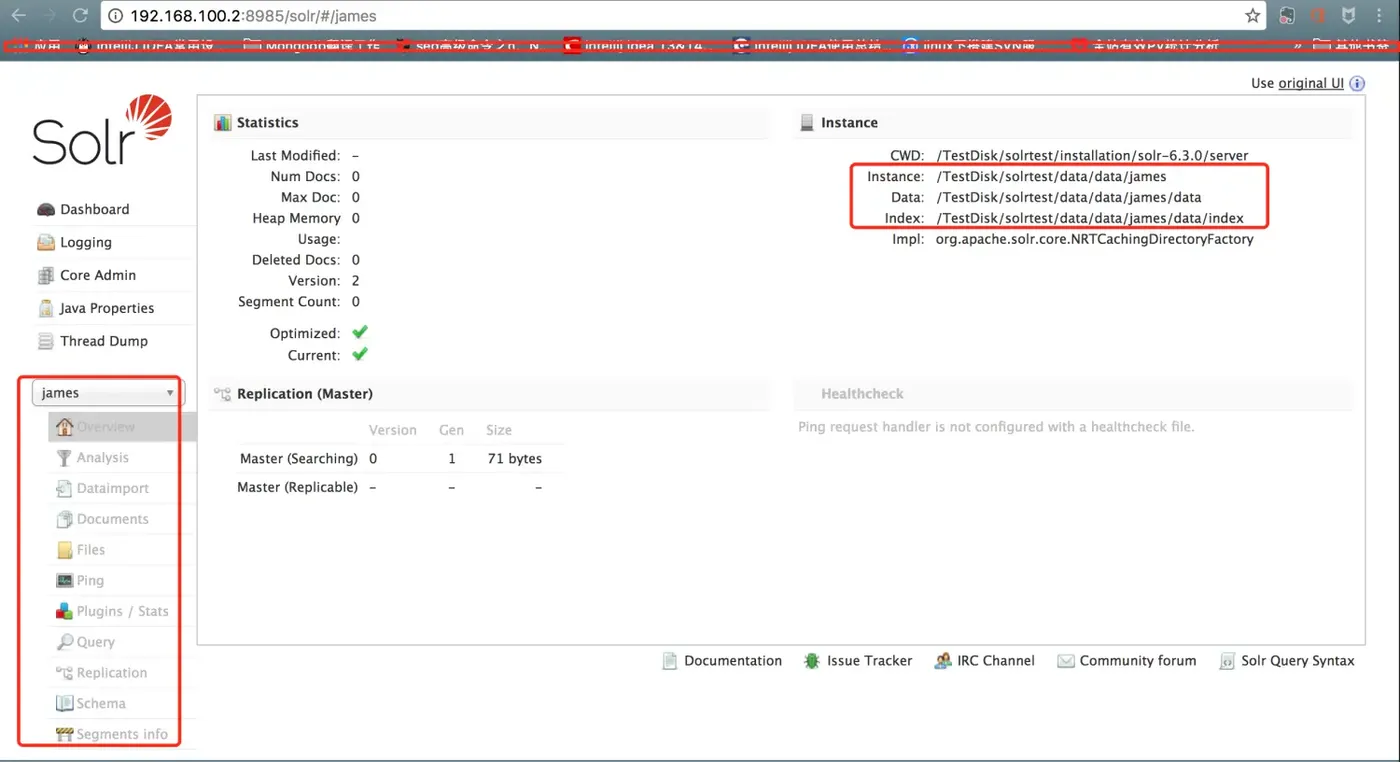Click the Replication (Master) heading icon

click(222, 394)
